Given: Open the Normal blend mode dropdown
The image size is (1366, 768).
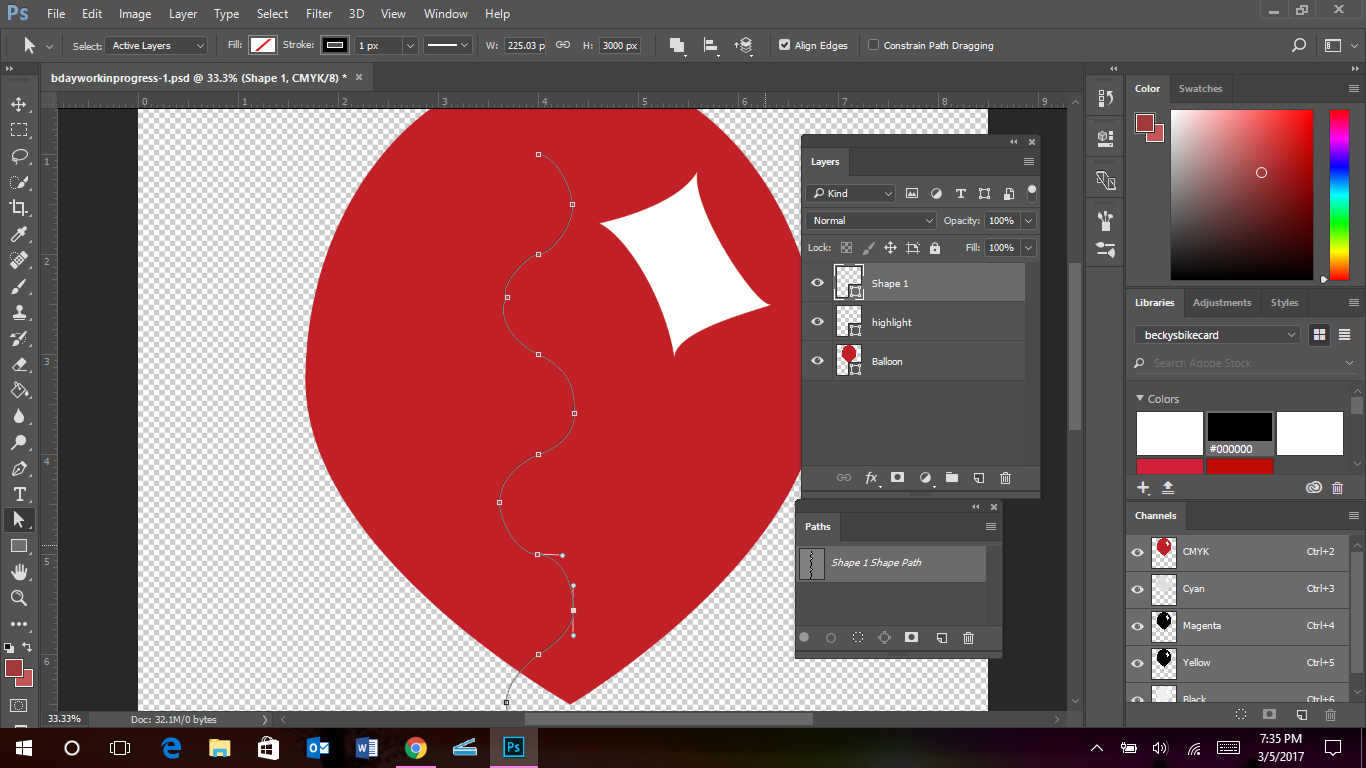Looking at the screenshot, I should (871, 221).
